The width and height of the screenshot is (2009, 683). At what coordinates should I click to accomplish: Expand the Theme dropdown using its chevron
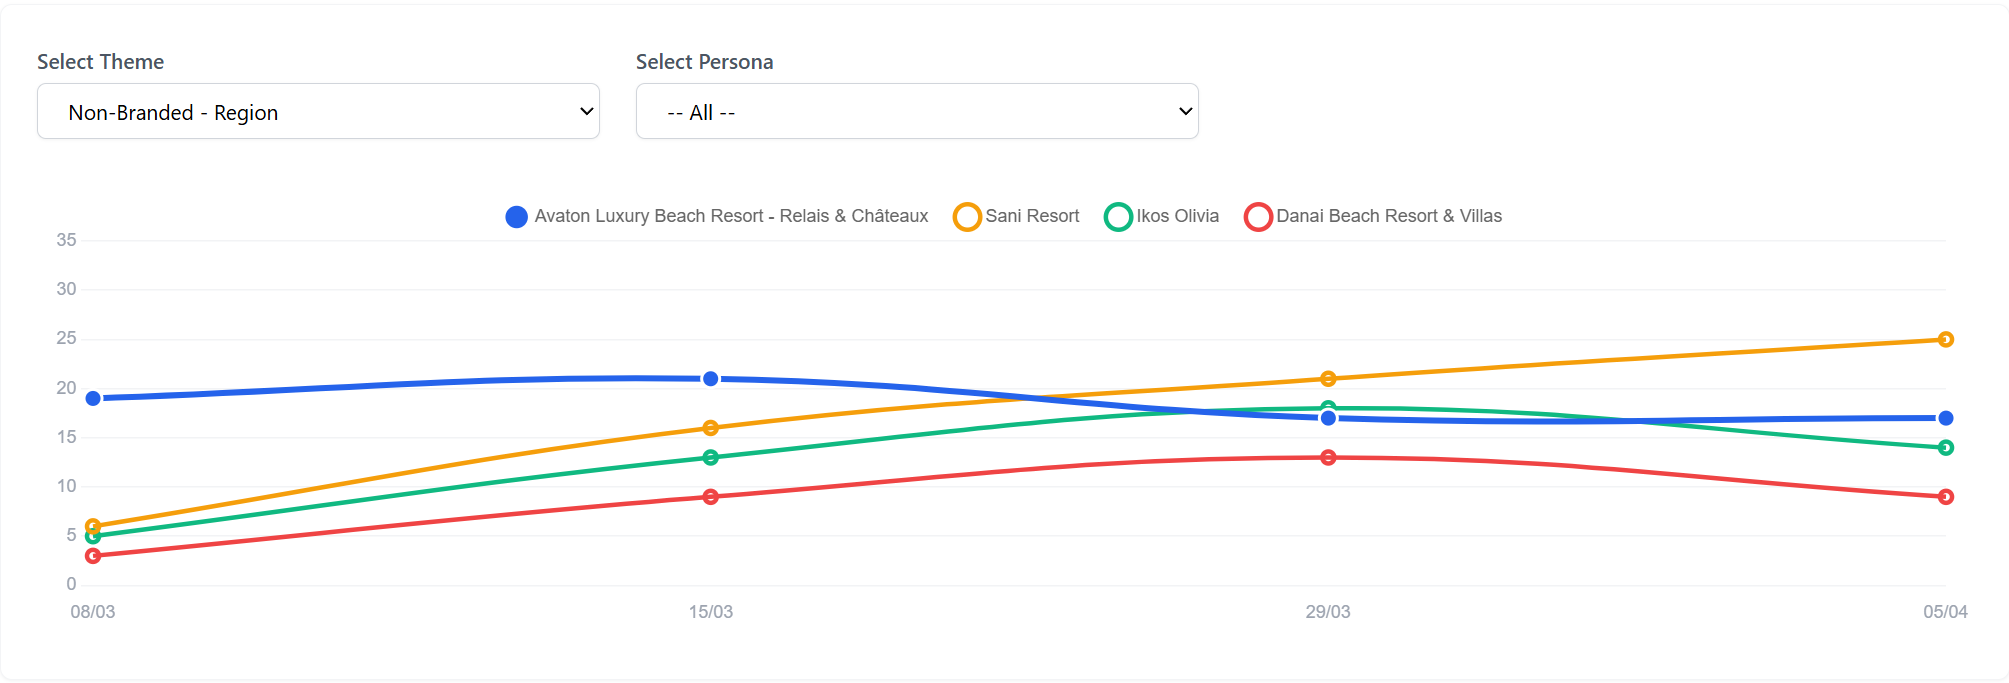(x=585, y=111)
